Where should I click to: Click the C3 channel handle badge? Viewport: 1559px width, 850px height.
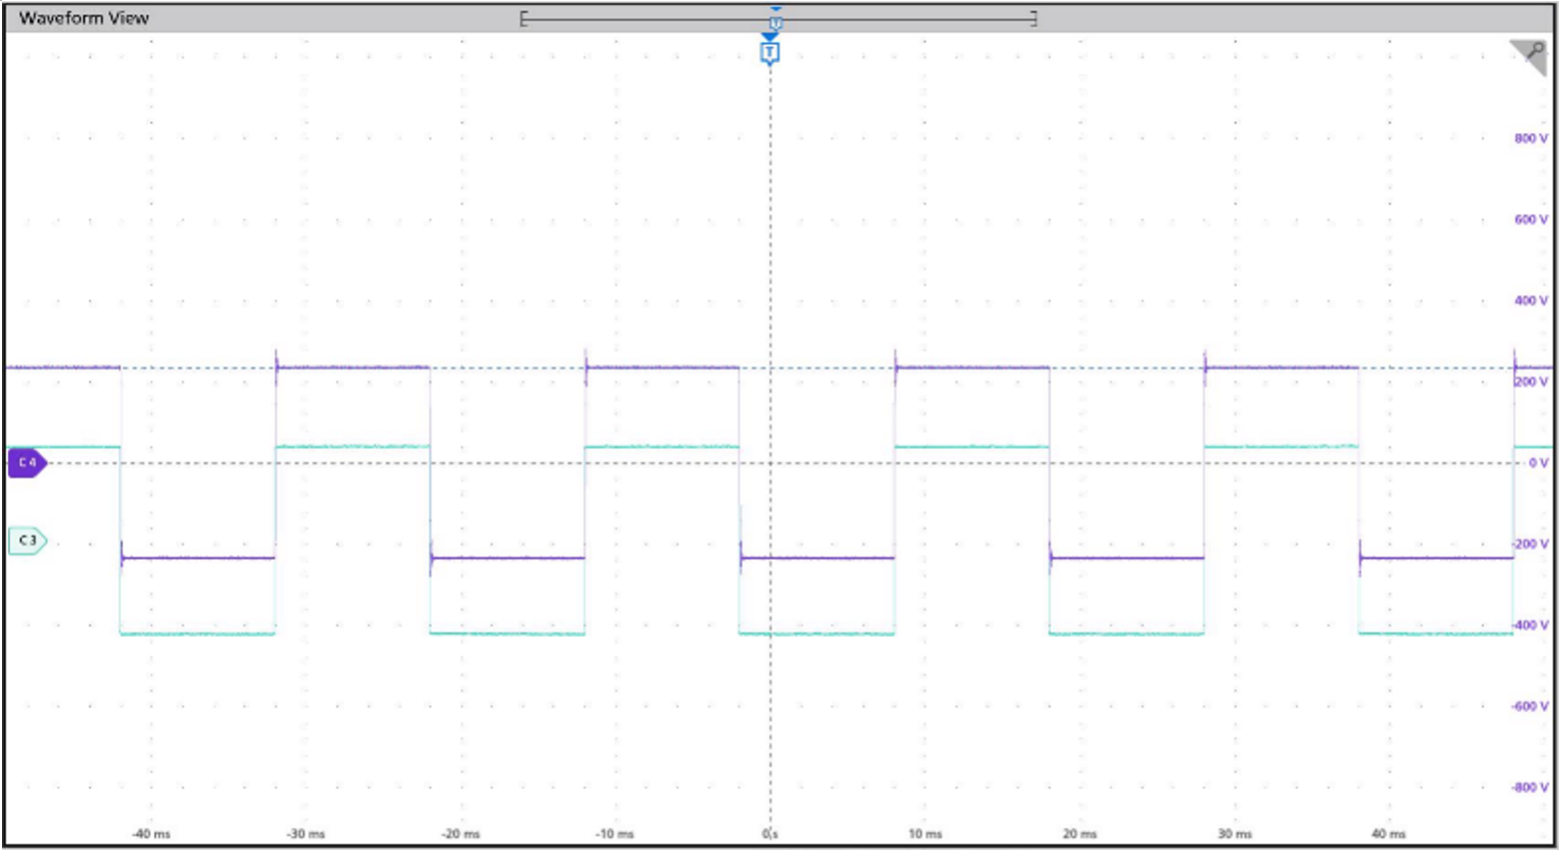tap(27, 541)
